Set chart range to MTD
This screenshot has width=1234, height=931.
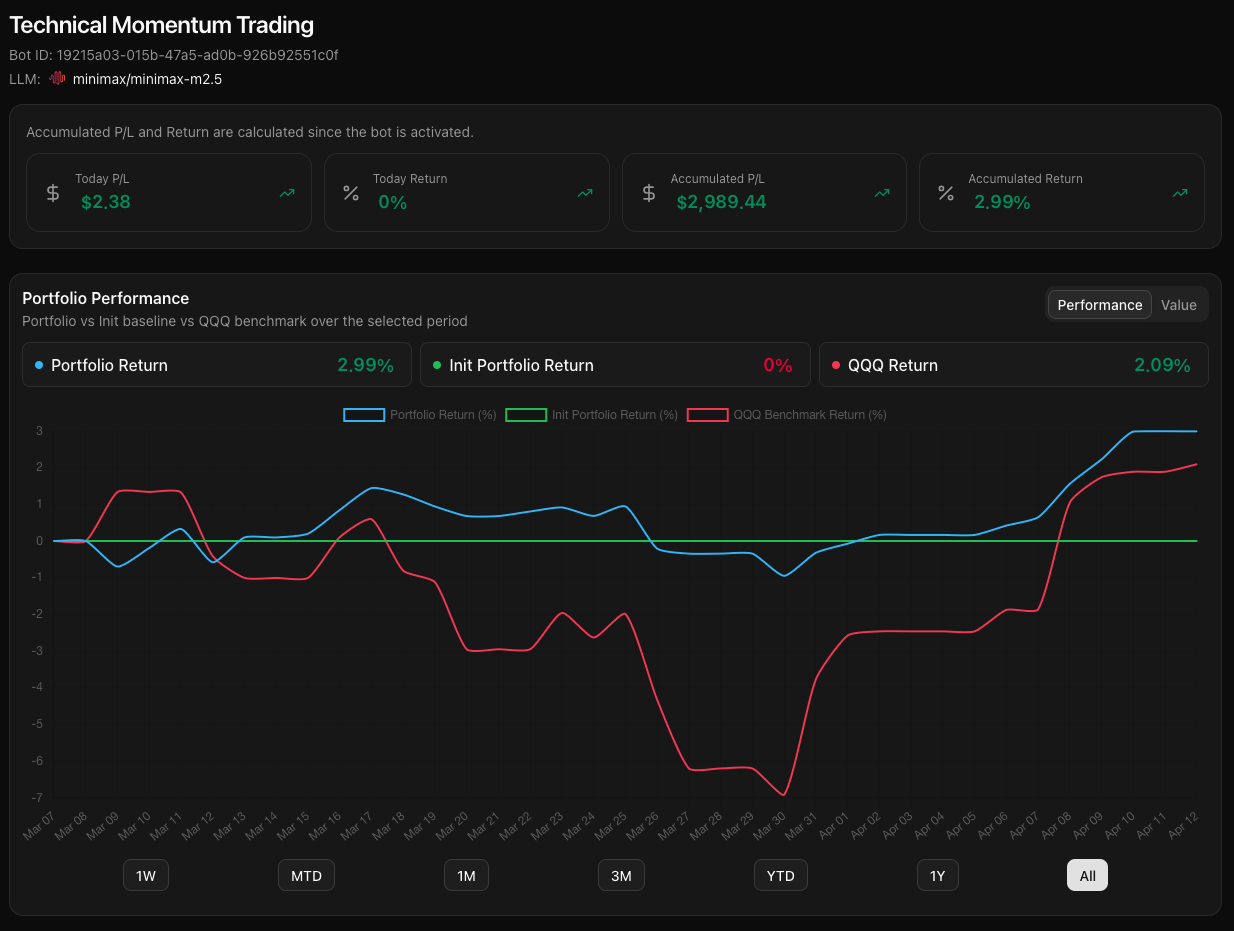point(306,876)
